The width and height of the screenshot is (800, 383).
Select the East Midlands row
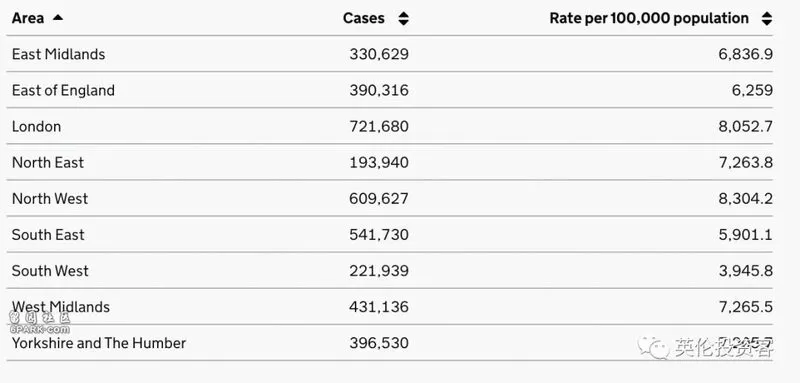390,54
